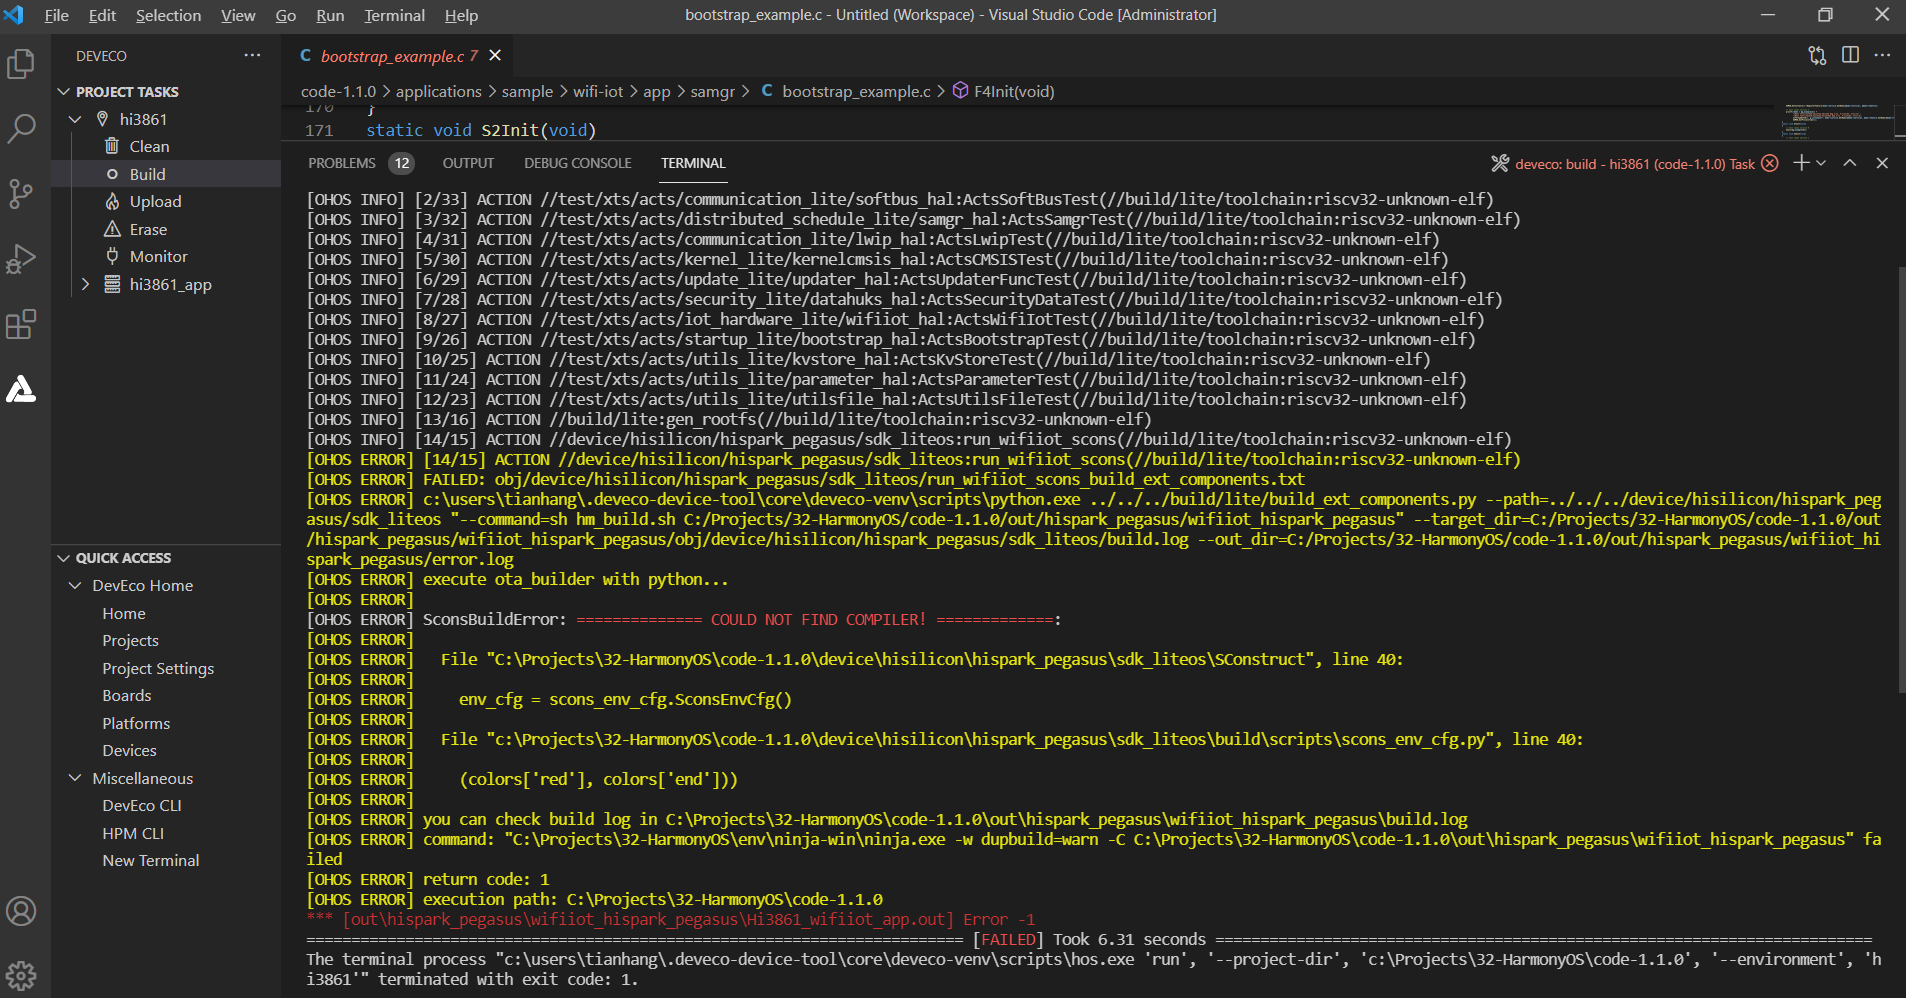Run the Upload task
1906x998 pixels.
[155, 201]
